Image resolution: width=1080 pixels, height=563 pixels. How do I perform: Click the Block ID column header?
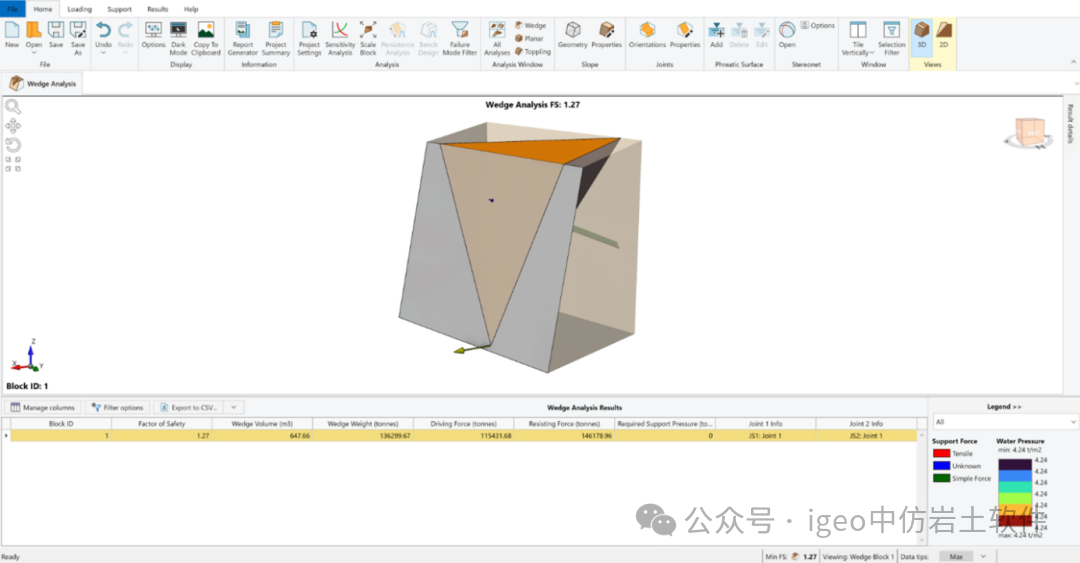pos(61,424)
